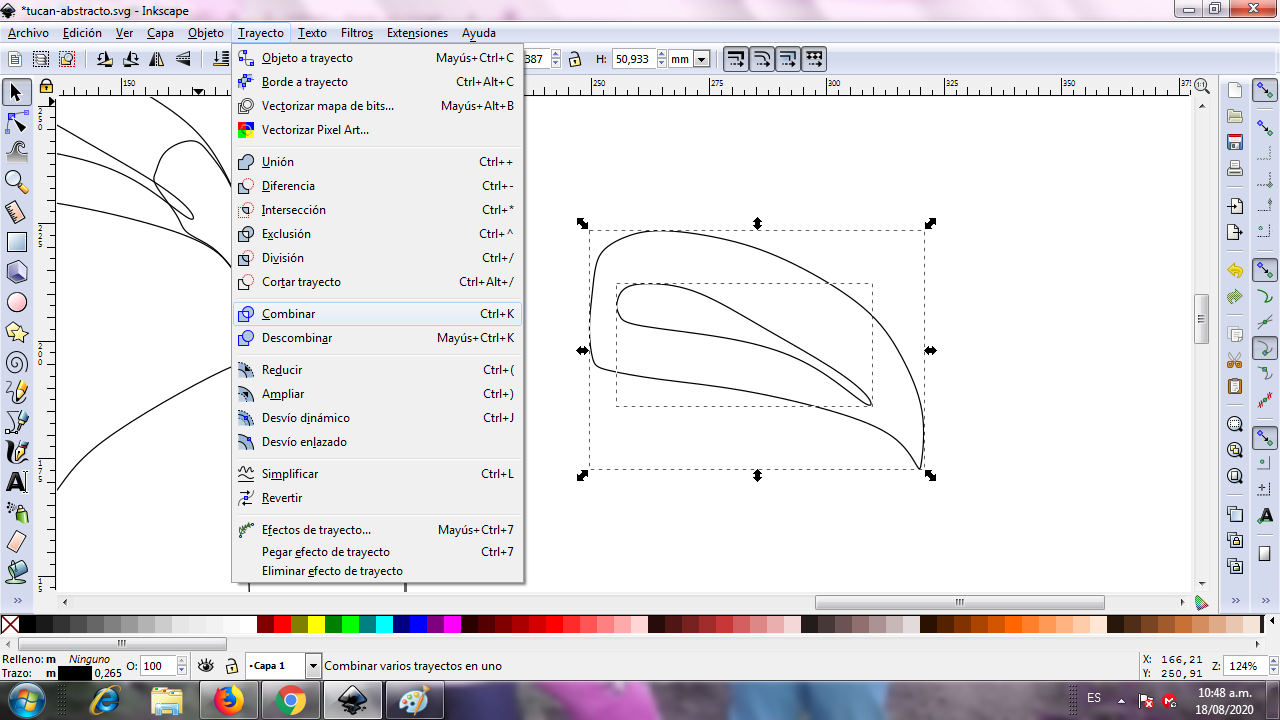Toggle the width-height lock ratio

(x=574, y=59)
